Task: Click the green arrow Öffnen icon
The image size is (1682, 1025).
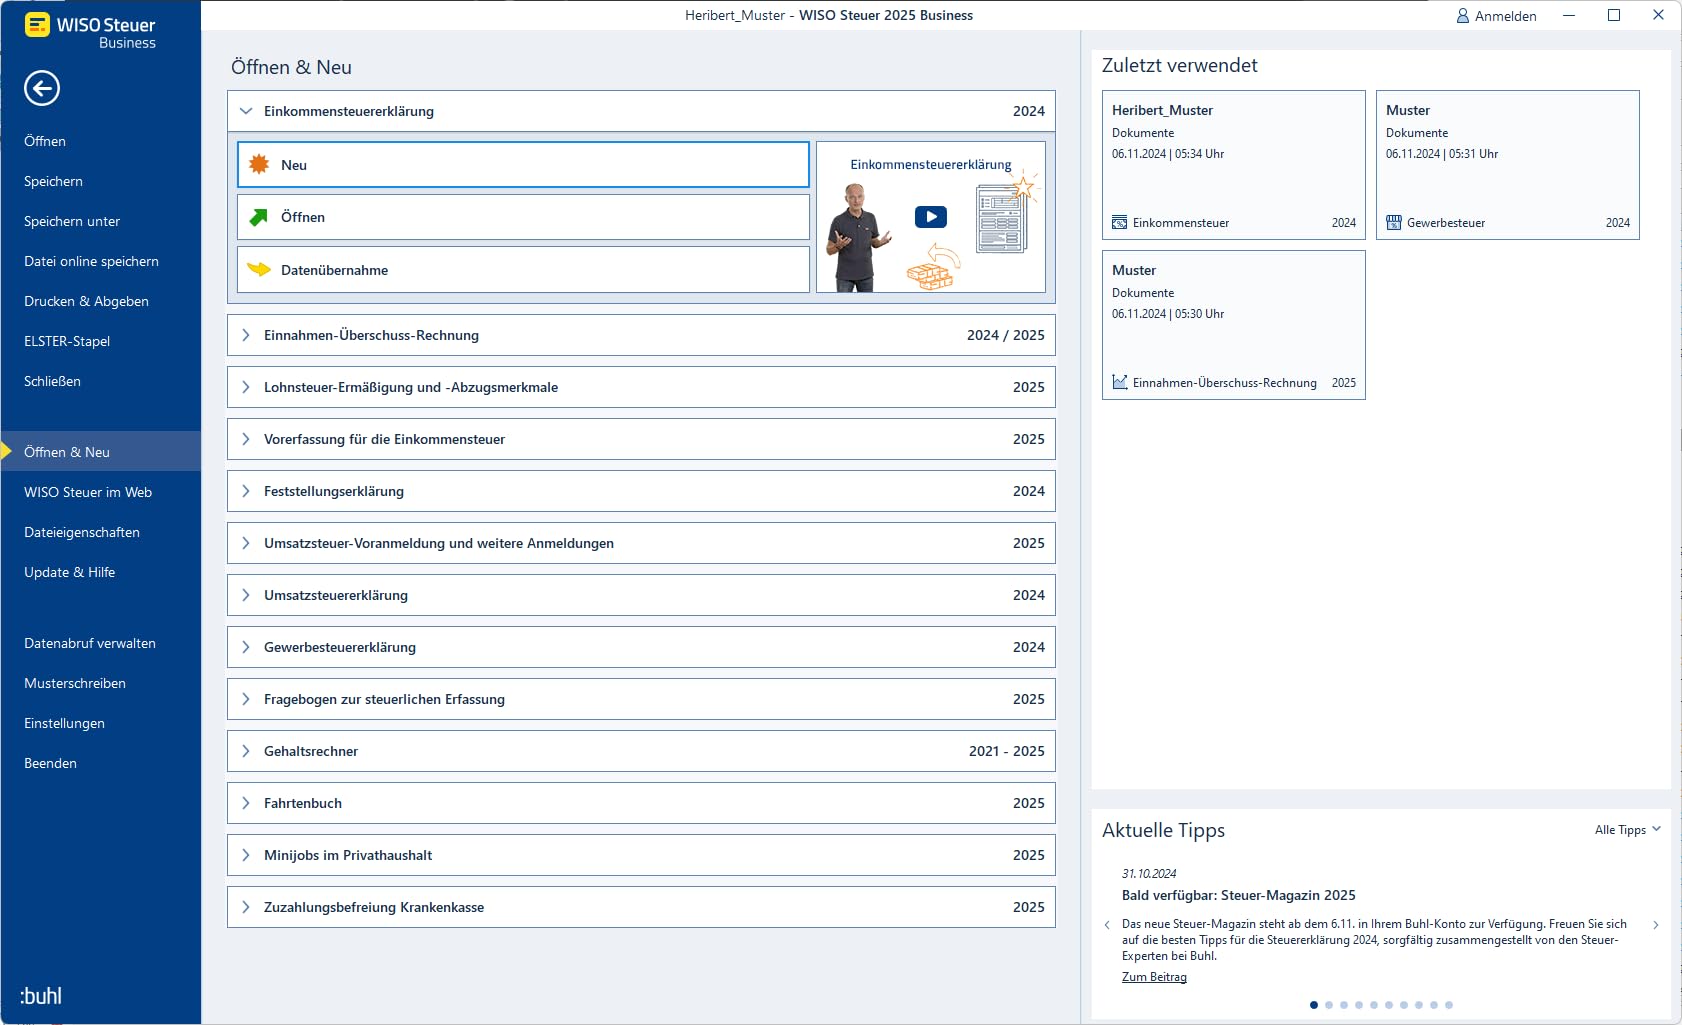Action: 259,217
